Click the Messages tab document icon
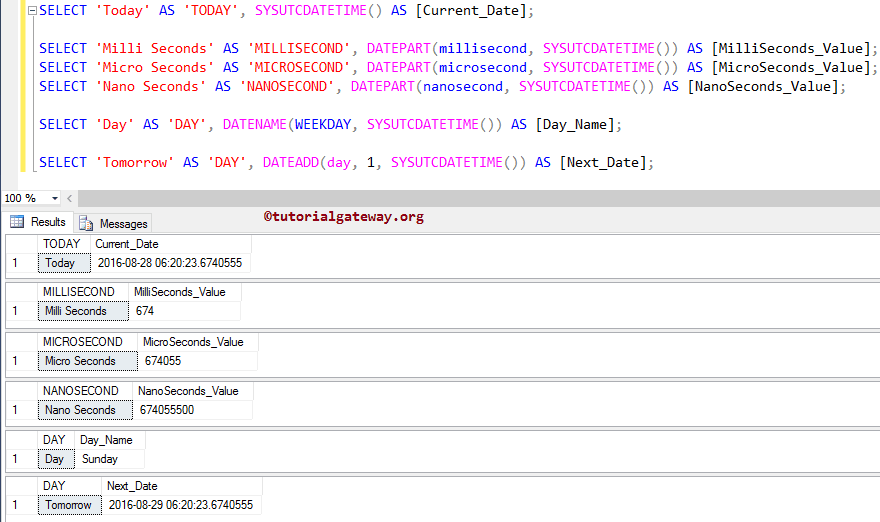The image size is (880, 522). pyautogui.click(x=86, y=223)
